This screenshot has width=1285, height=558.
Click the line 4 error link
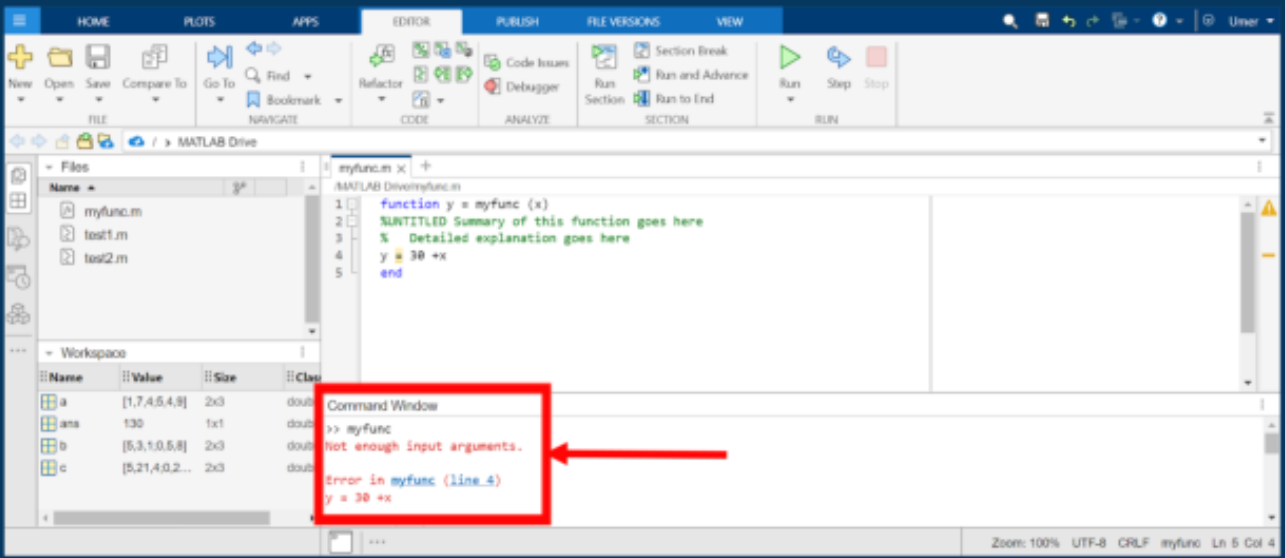(471, 480)
